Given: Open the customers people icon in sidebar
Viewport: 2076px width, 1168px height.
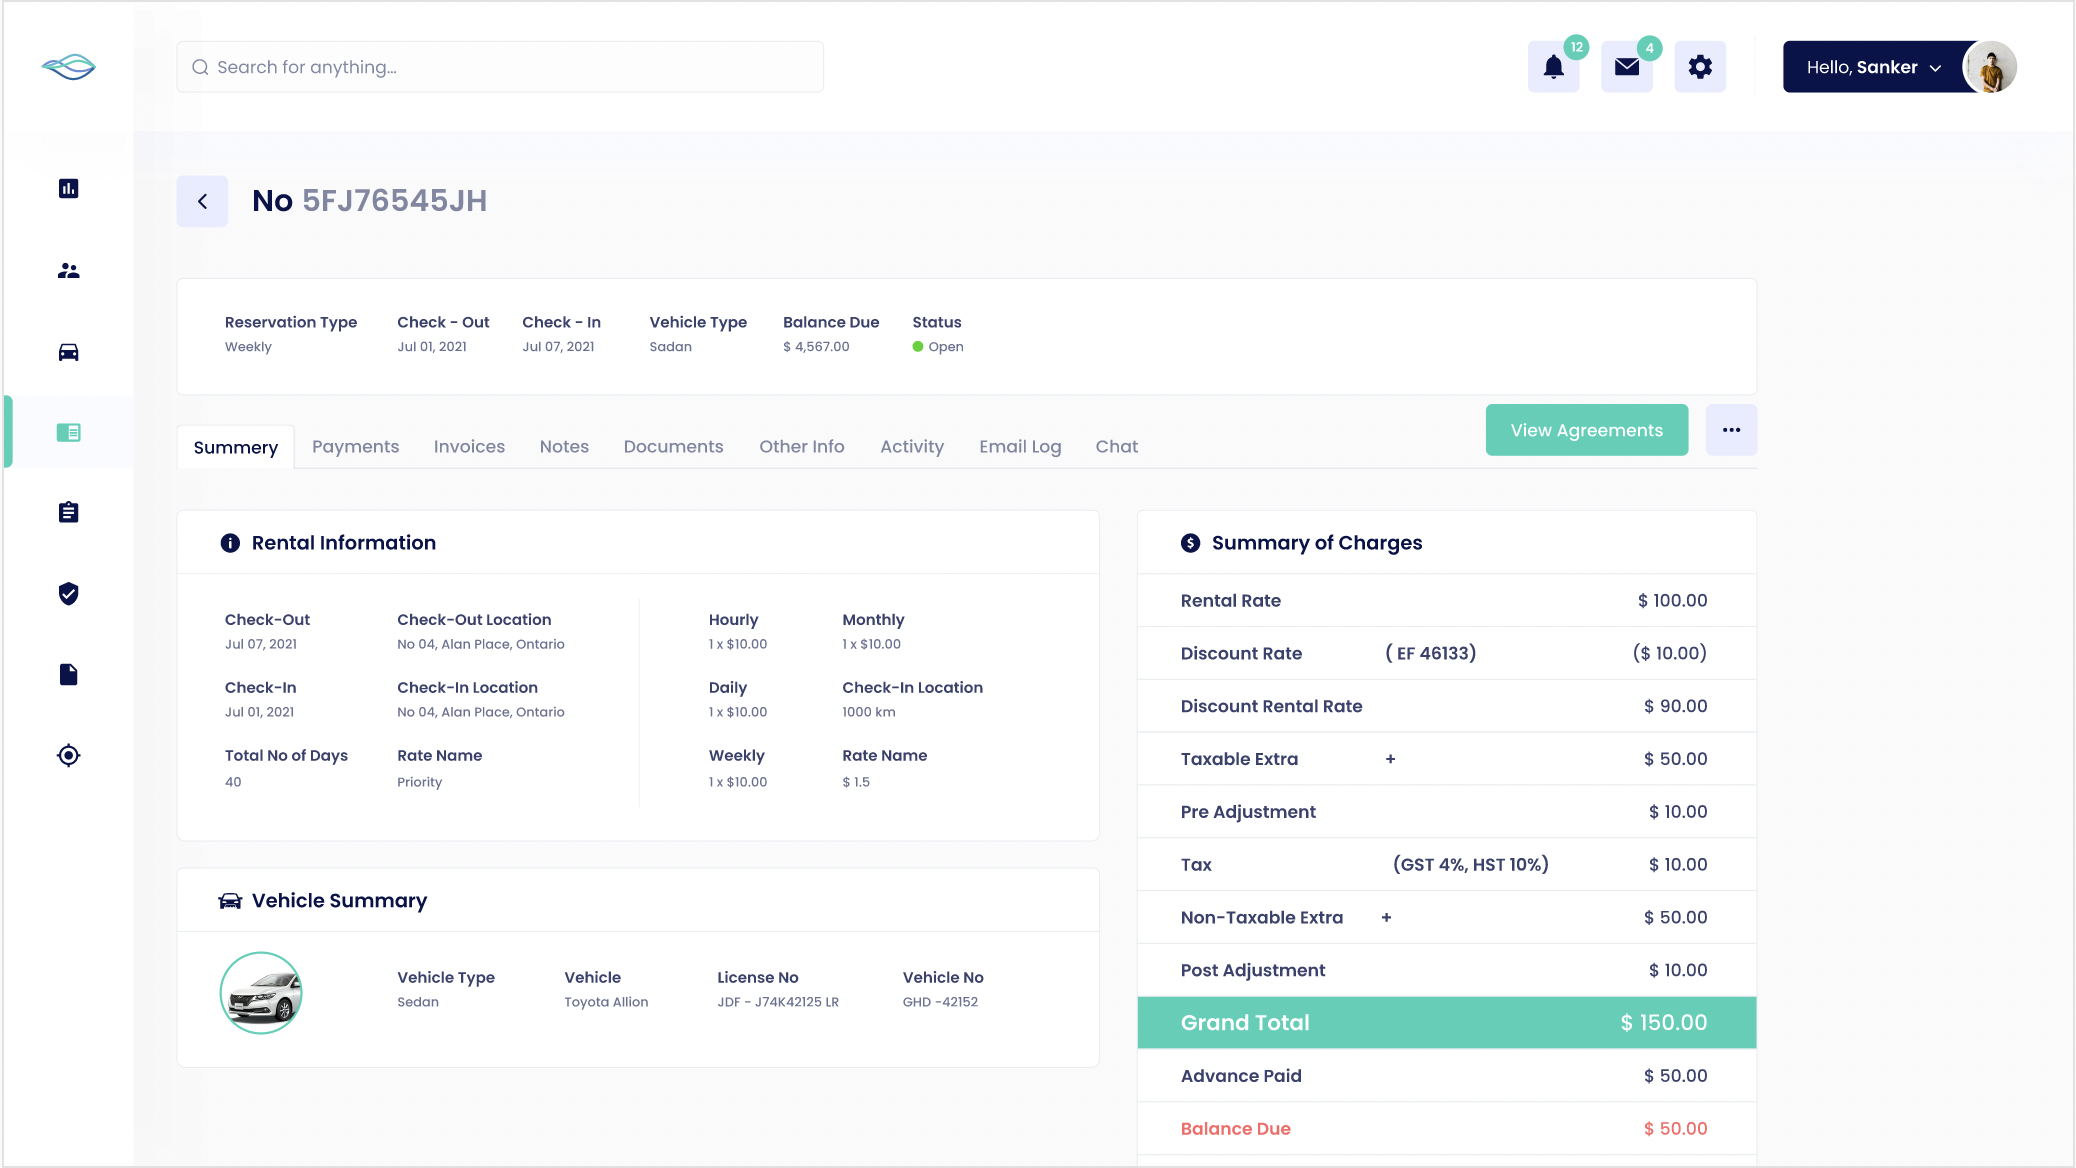Looking at the screenshot, I should 68,271.
